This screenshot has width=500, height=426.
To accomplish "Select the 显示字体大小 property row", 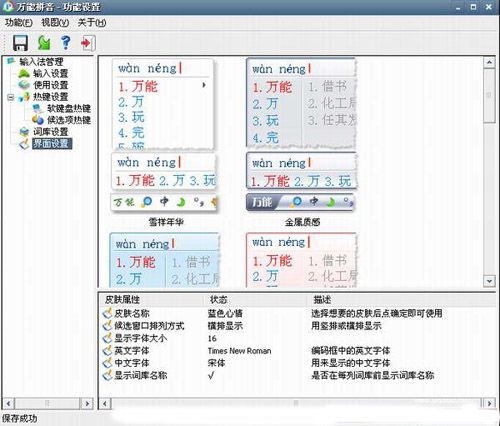I will coord(297,338).
